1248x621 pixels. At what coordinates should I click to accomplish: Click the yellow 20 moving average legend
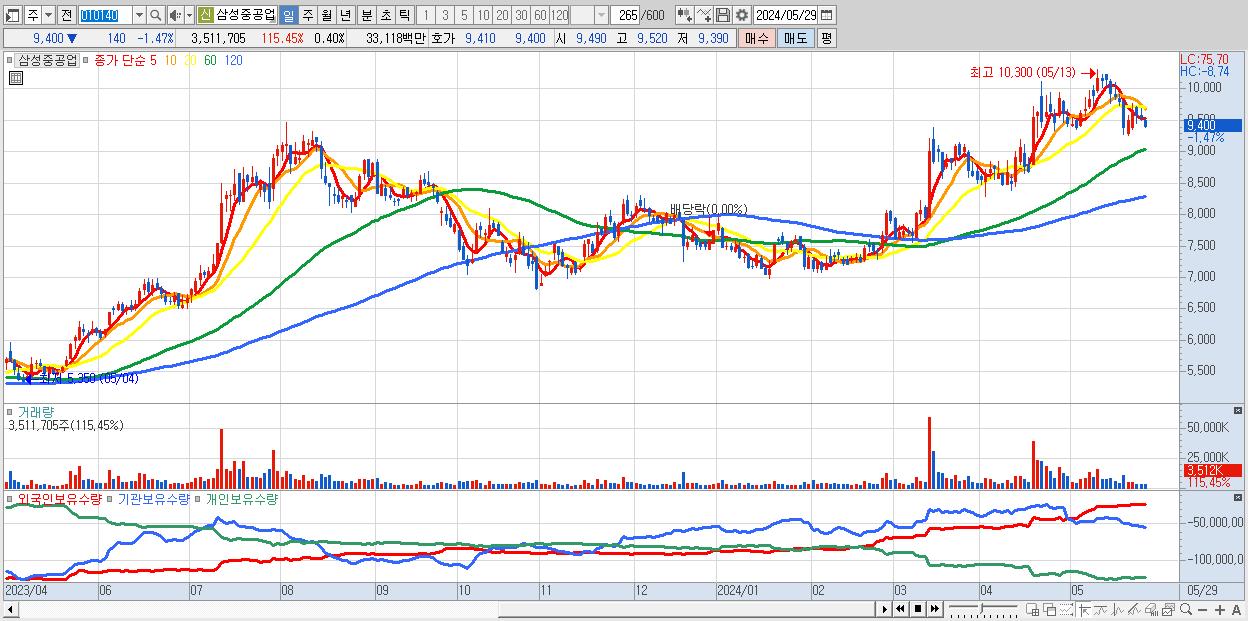pyautogui.click(x=190, y=60)
